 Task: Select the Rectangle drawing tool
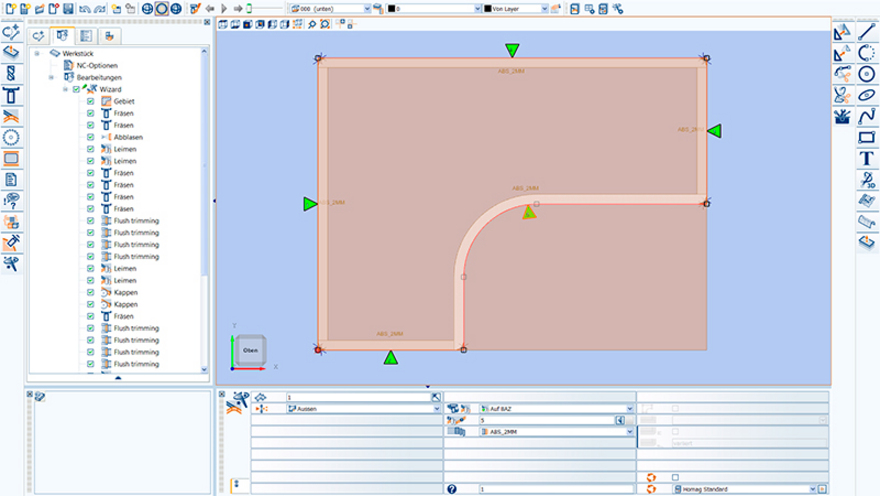tap(867, 137)
